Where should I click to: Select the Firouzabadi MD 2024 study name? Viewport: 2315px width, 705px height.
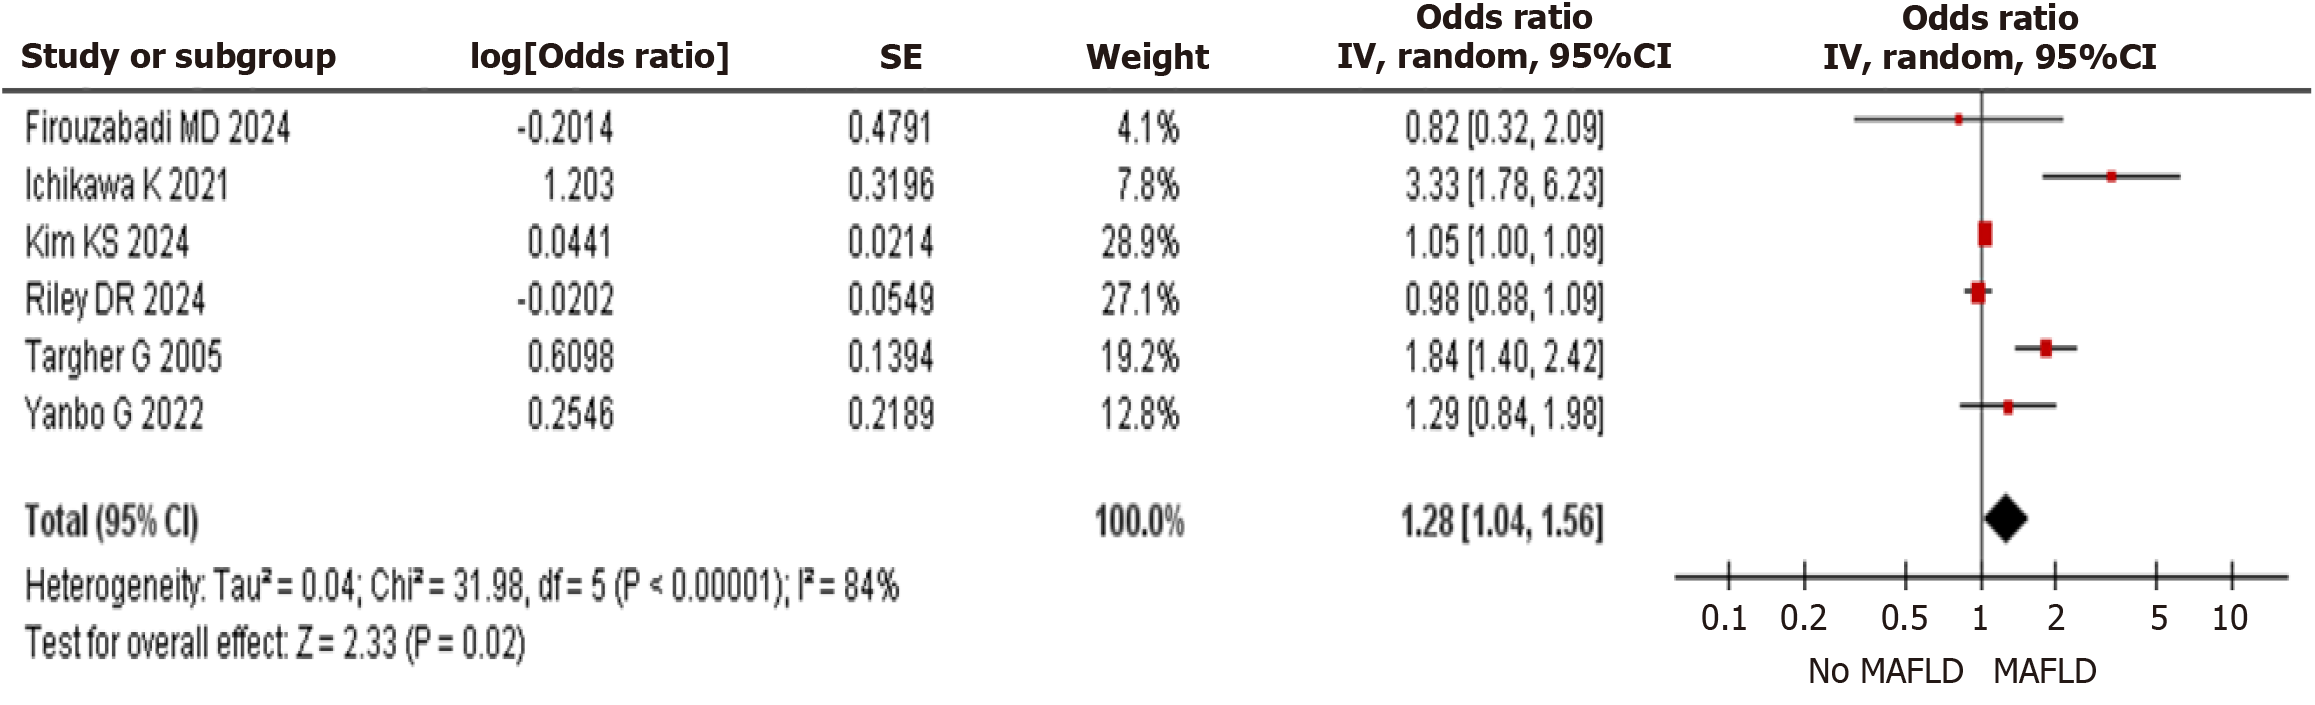point(157,129)
